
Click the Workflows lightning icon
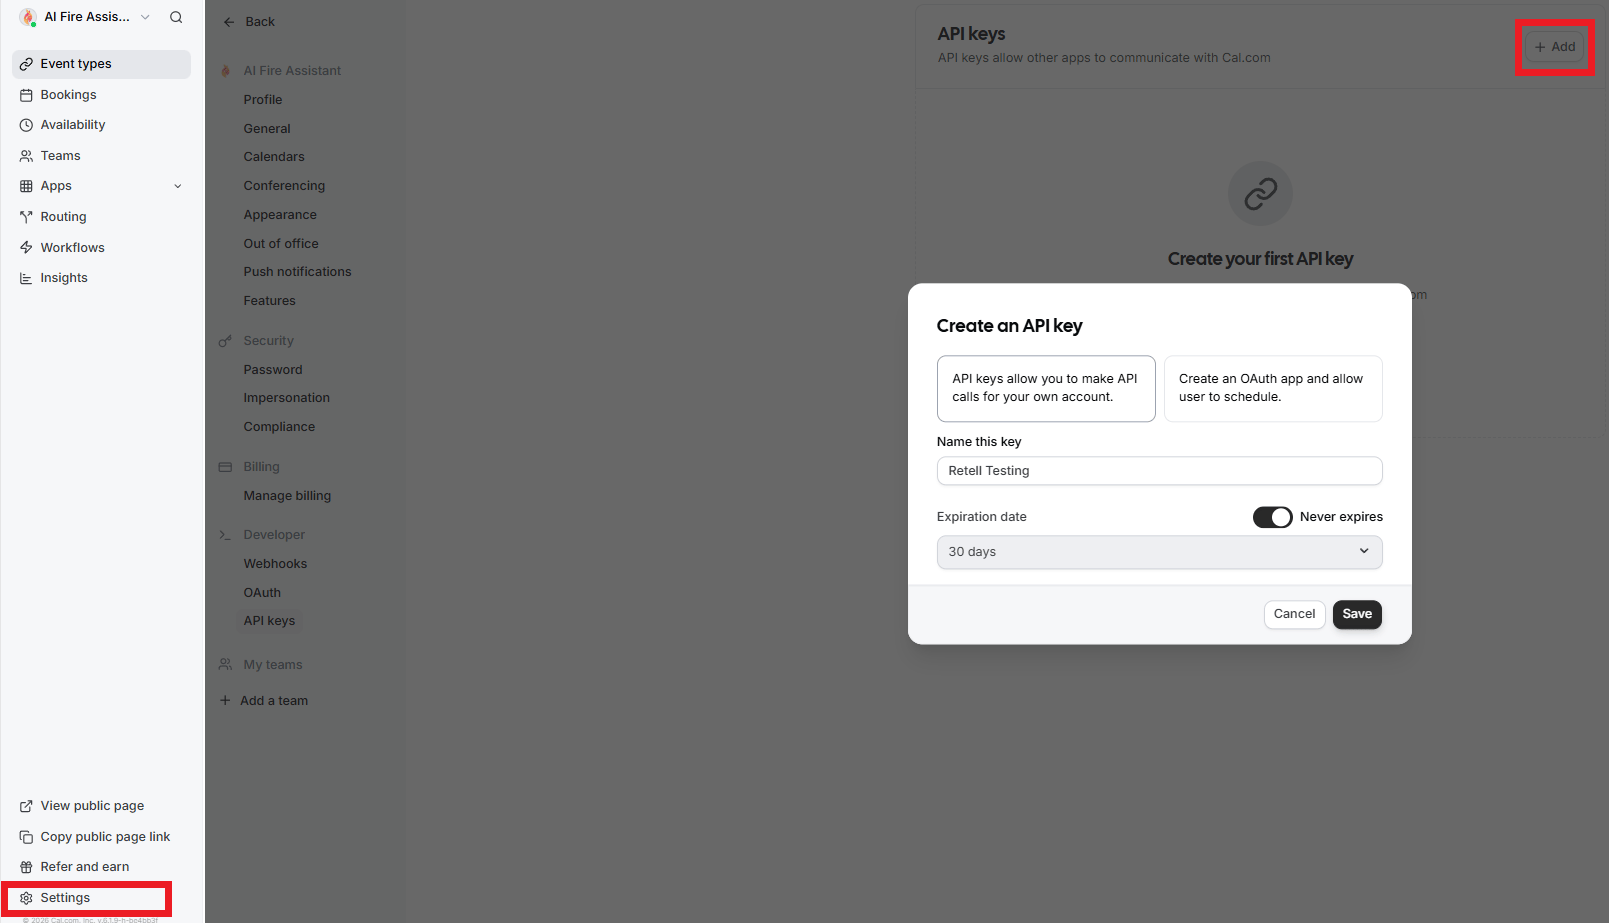tap(25, 247)
